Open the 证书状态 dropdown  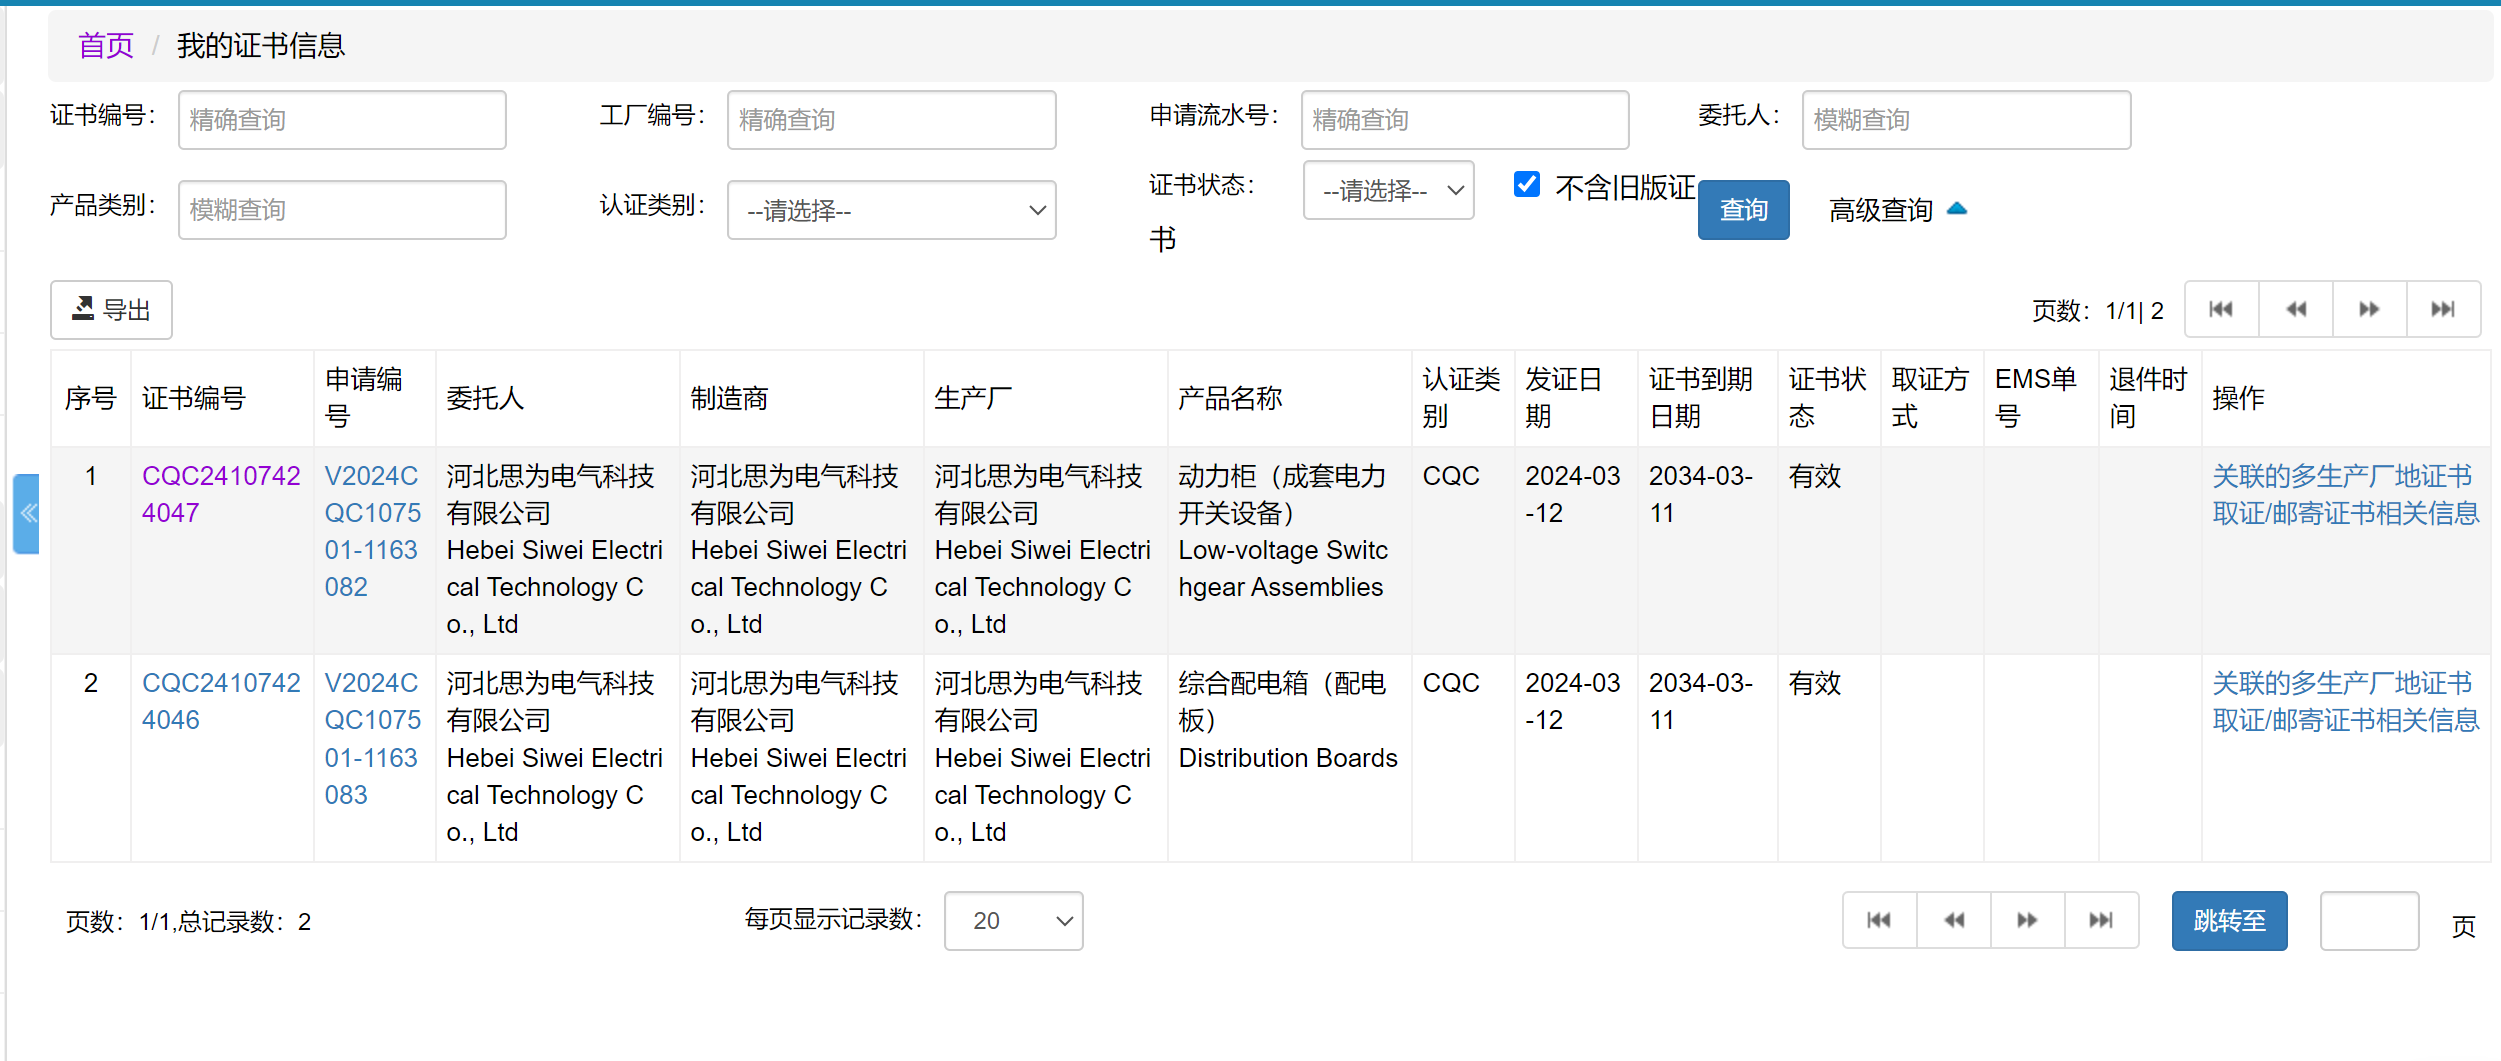pos(1388,190)
